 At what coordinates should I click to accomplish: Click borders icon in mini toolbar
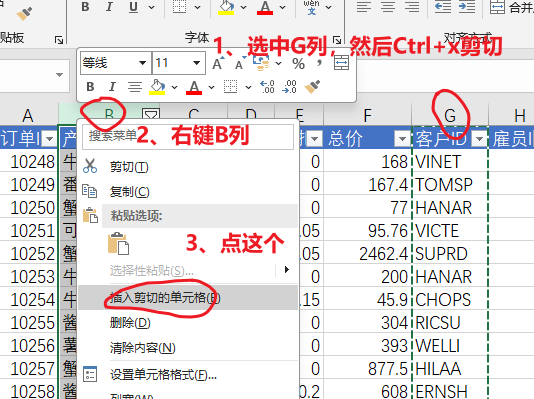[231, 87]
